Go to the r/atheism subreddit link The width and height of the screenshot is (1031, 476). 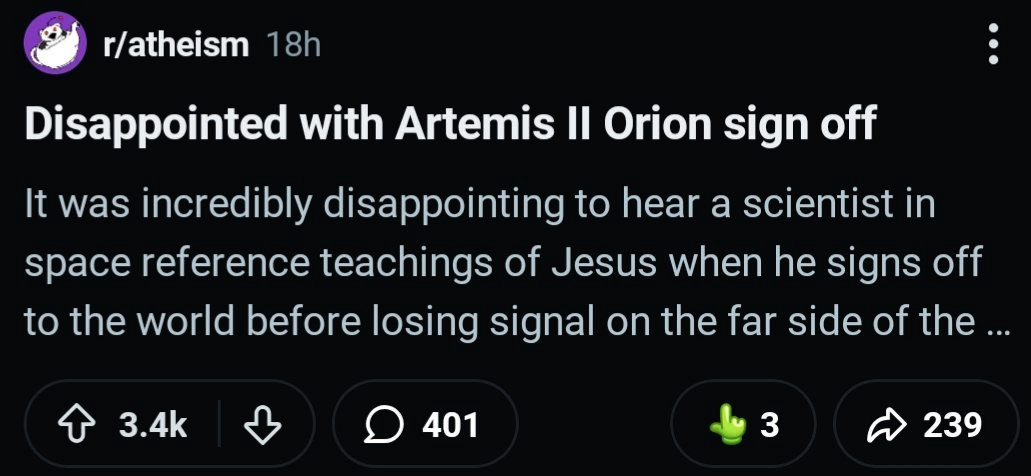[x=175, y=44]
